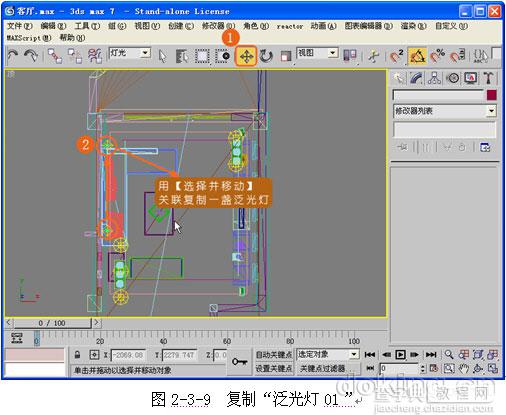Image resolution: width=506 pixels, height=415 pixels.
Task: Toggle the highlighted Angle Snap icon
Action: (x=417, y=56)
